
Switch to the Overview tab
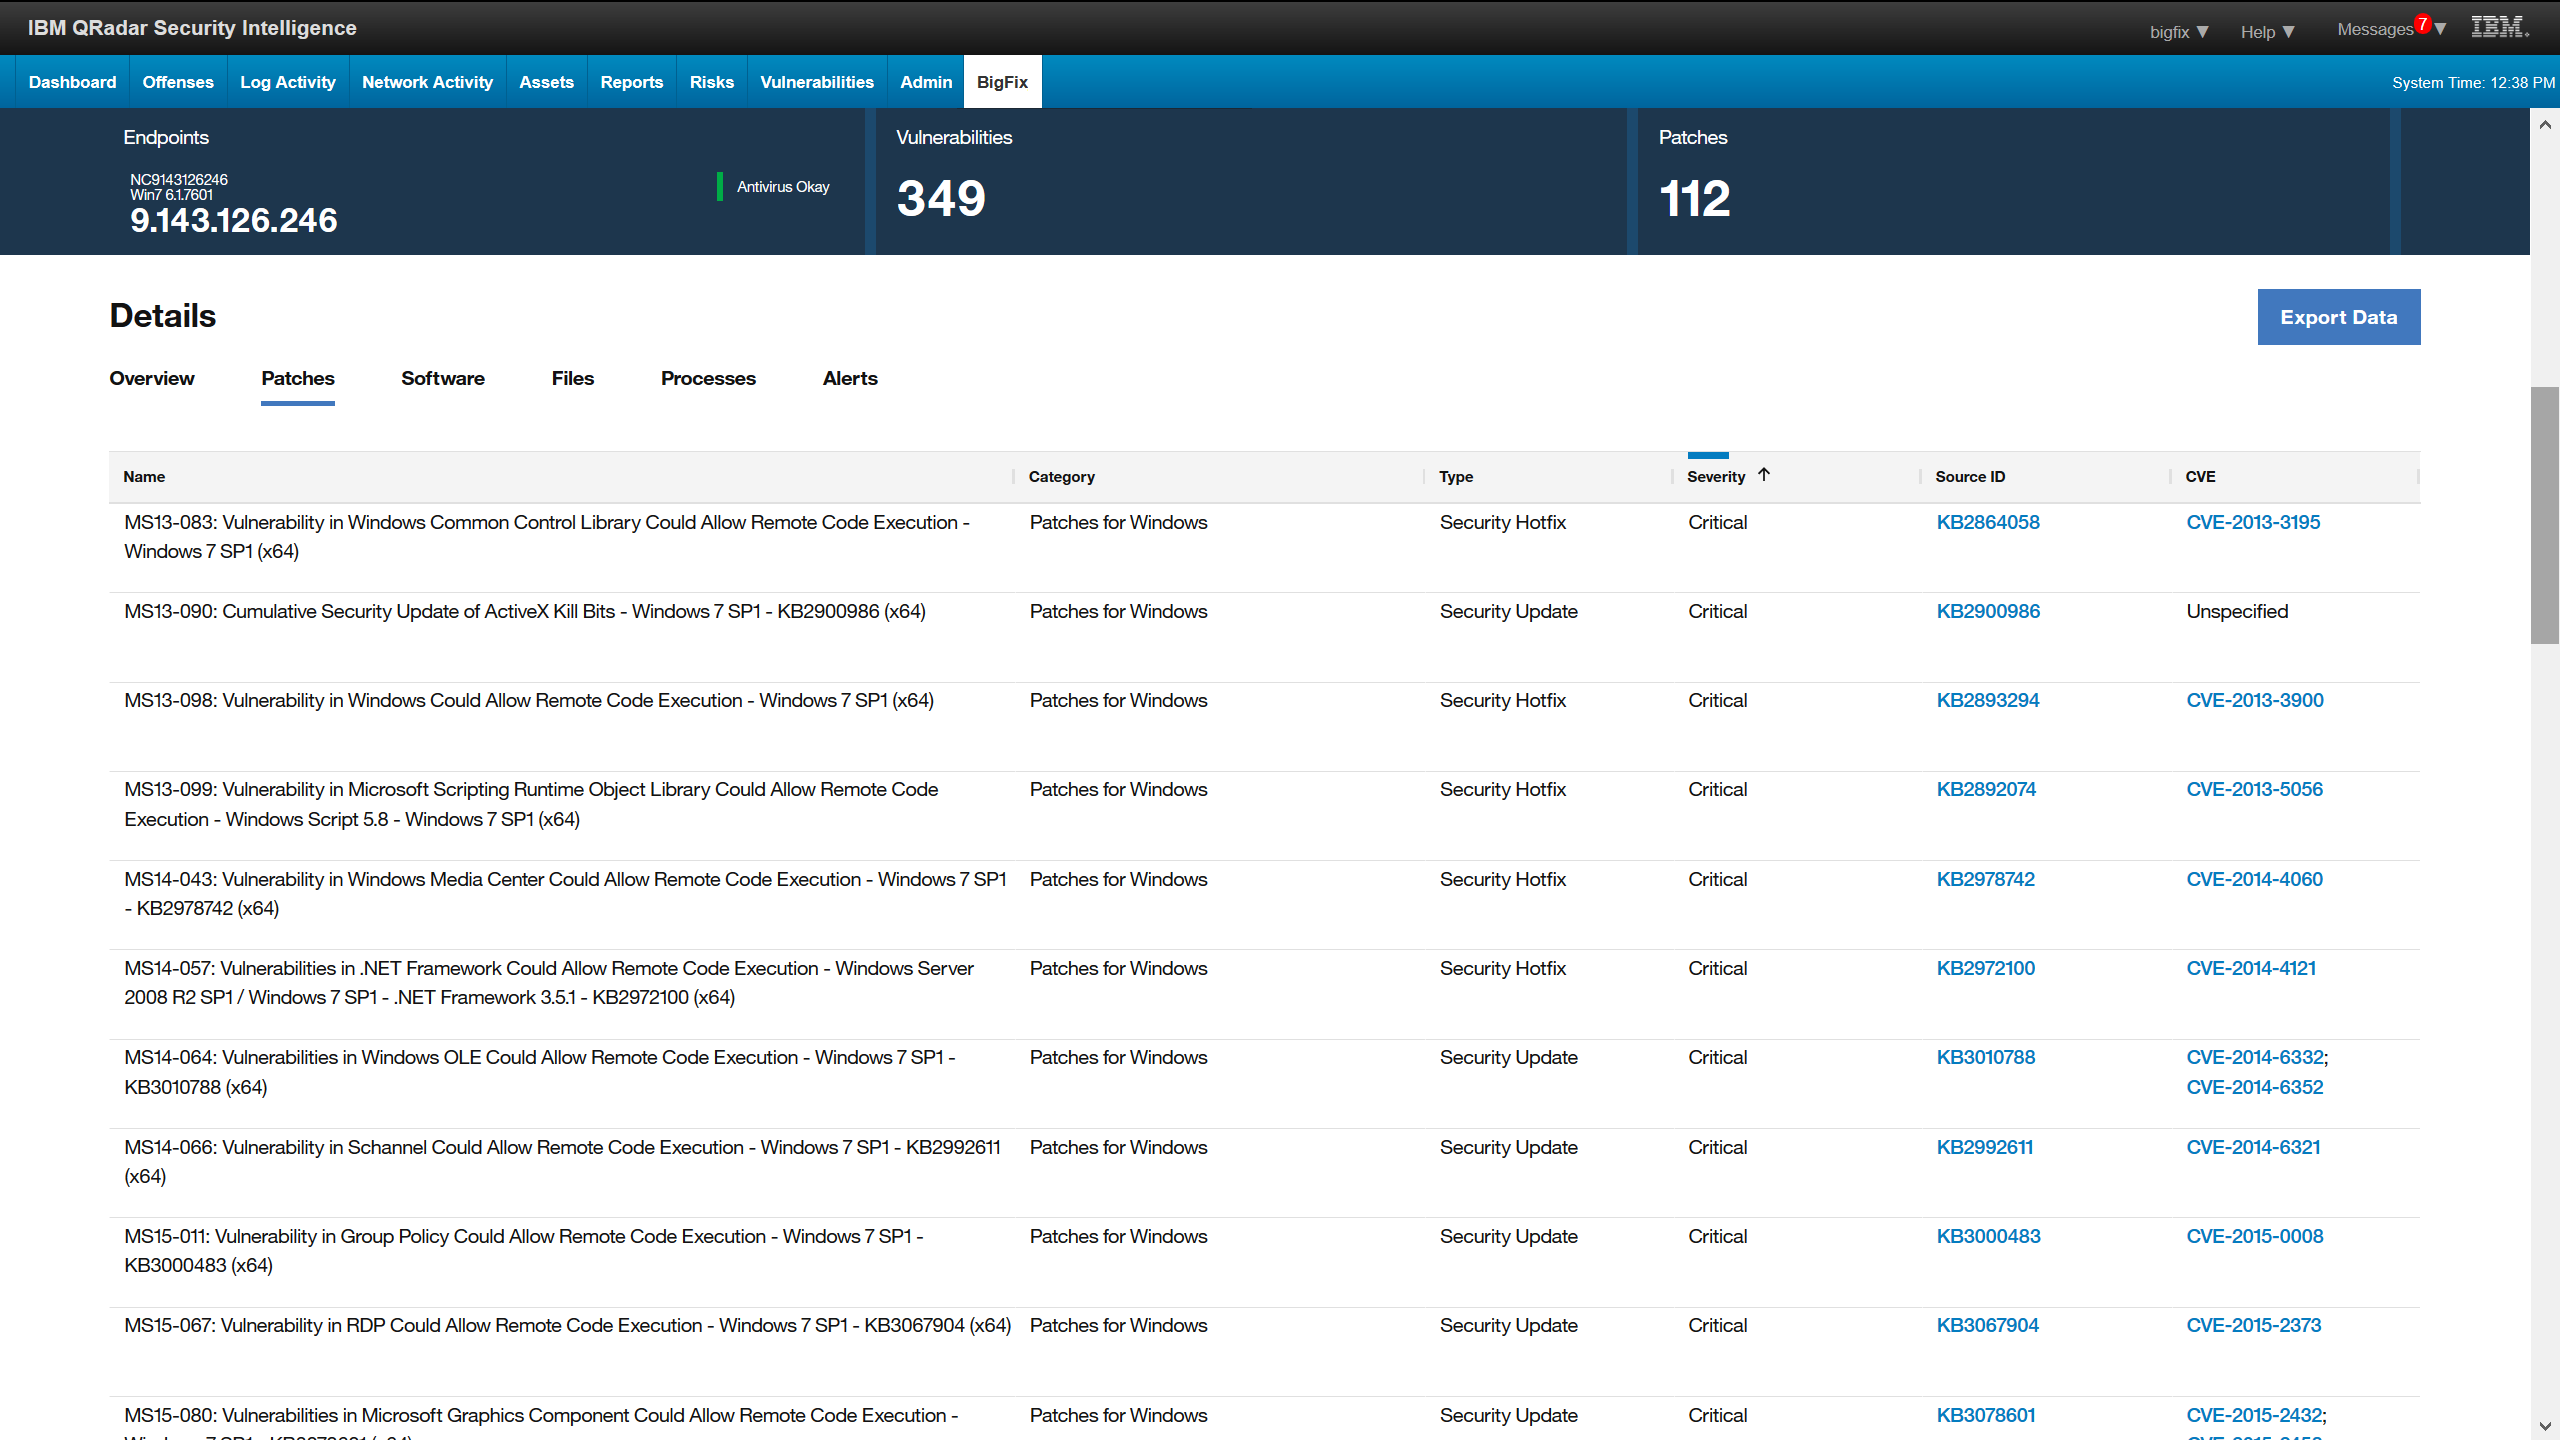pyautogui.click(x=151, y=378)
